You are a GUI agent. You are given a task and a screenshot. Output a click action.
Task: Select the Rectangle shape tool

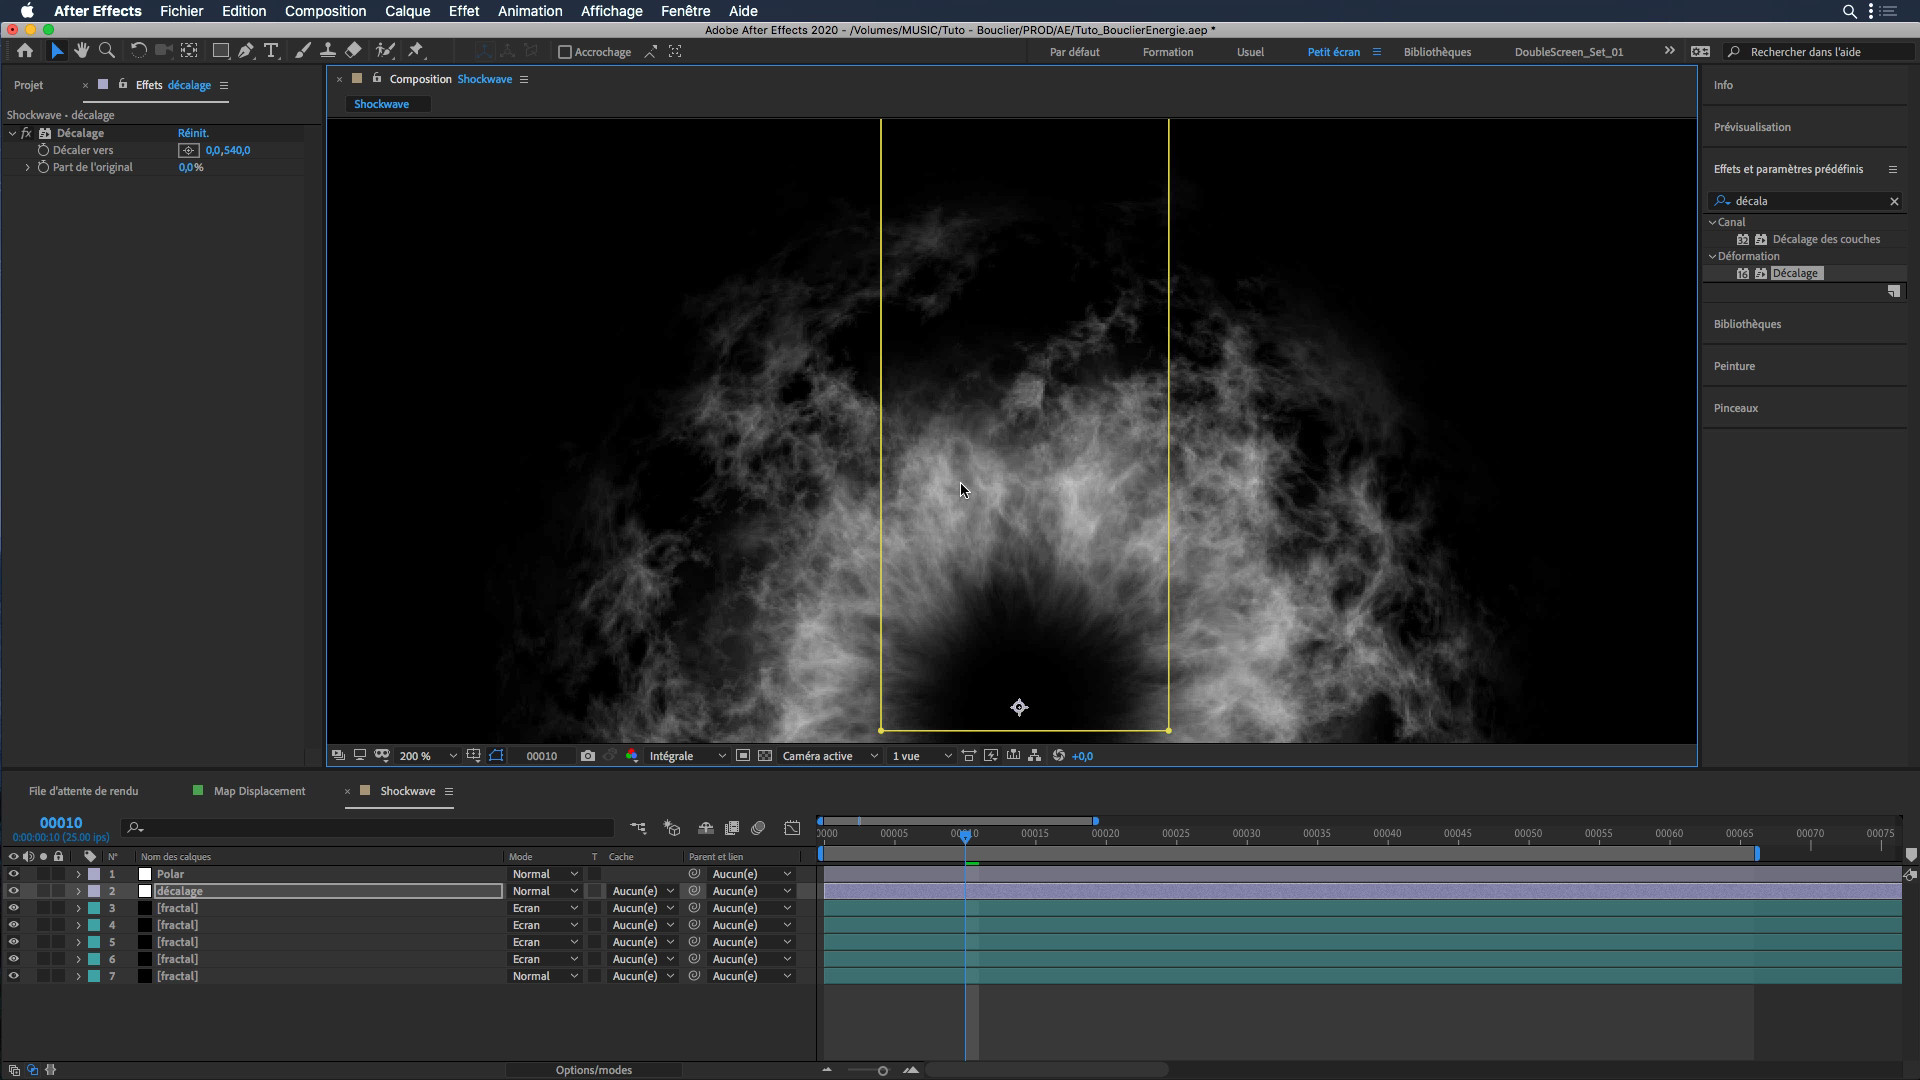point(220,51)
